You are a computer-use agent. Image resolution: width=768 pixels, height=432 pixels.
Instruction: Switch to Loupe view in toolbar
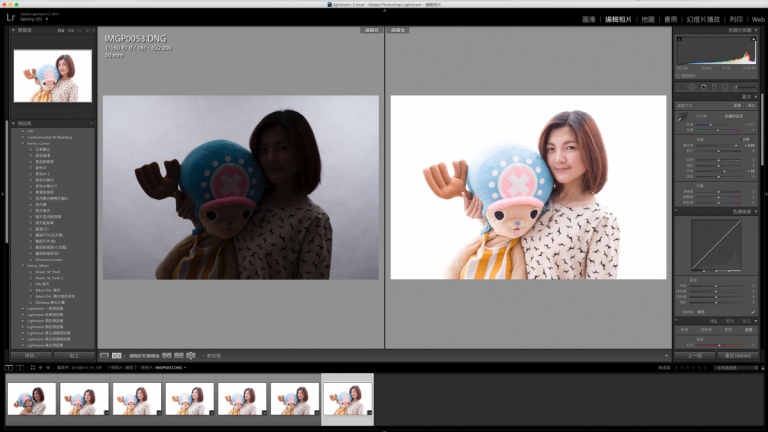[x=104, y=355]
